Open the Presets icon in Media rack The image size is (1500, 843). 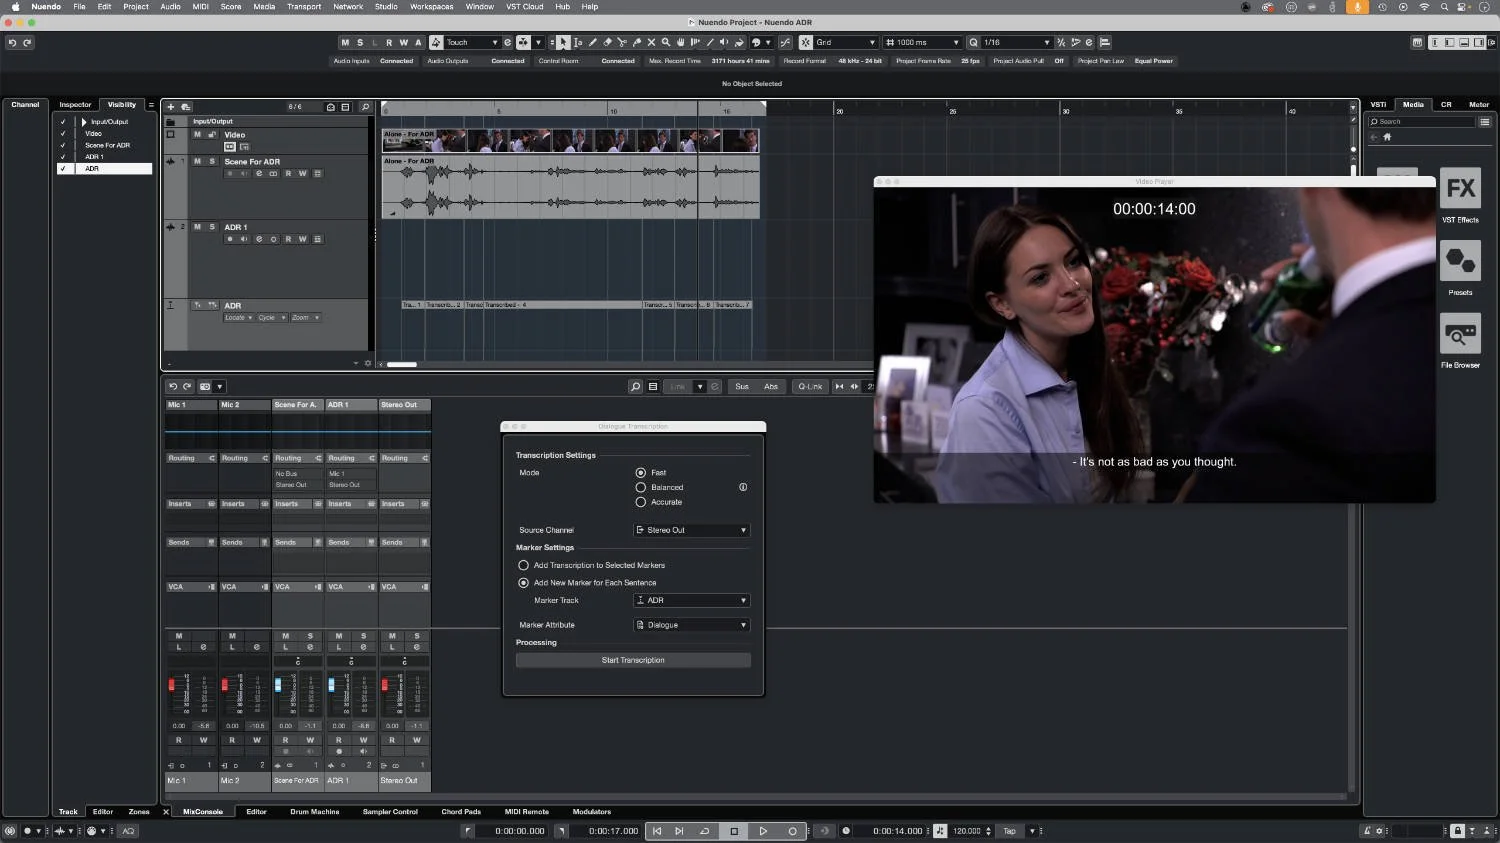pos(1460,261)
